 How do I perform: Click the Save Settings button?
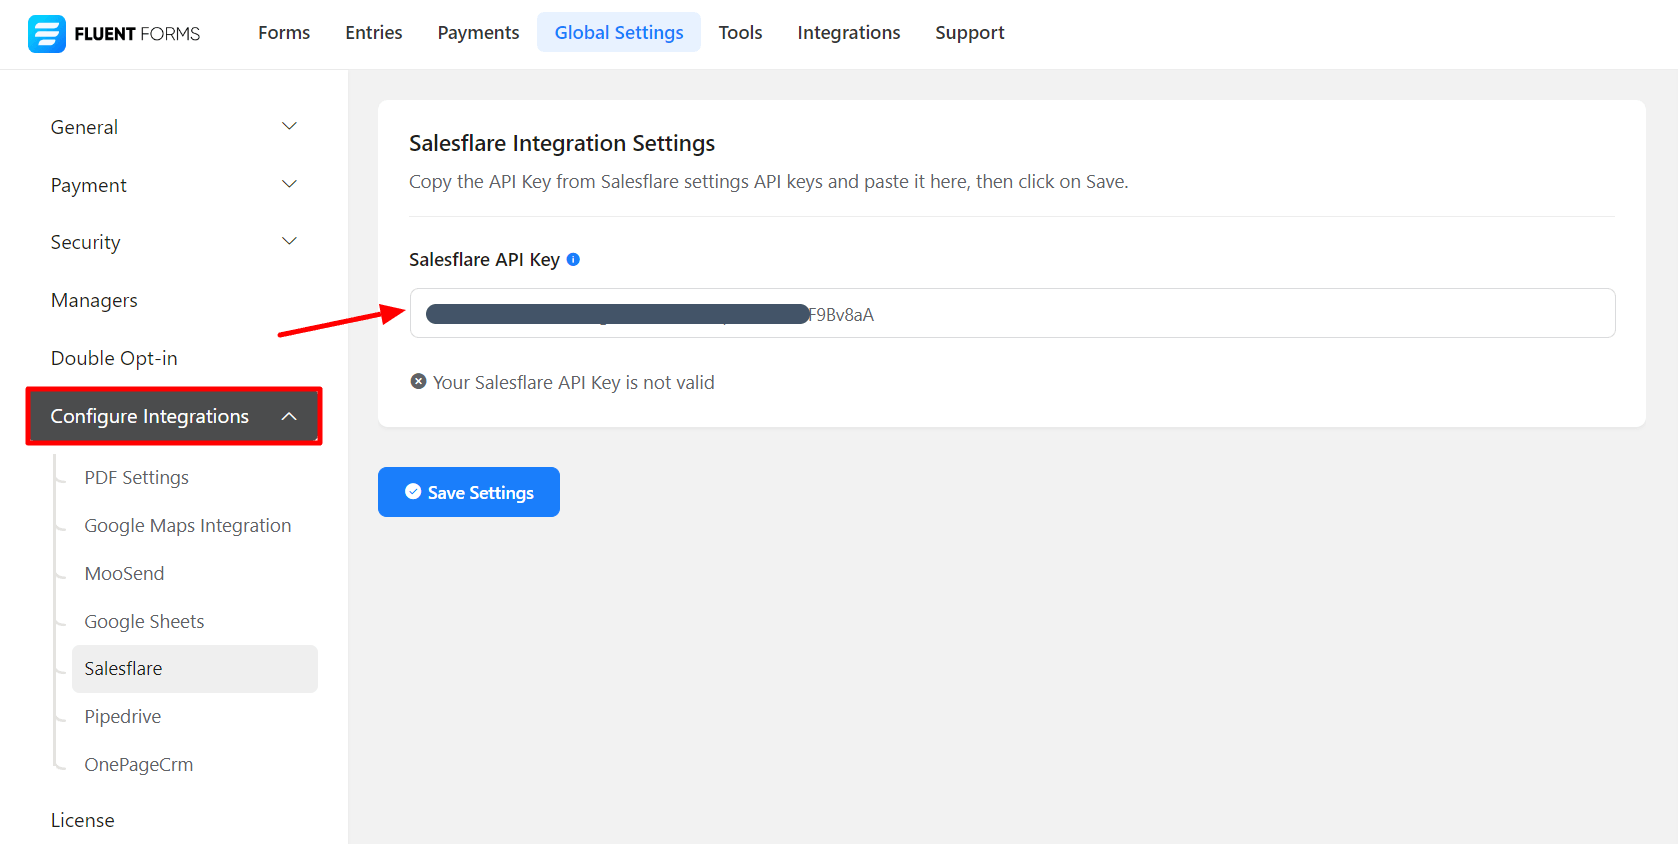click(x=468, y=492)
